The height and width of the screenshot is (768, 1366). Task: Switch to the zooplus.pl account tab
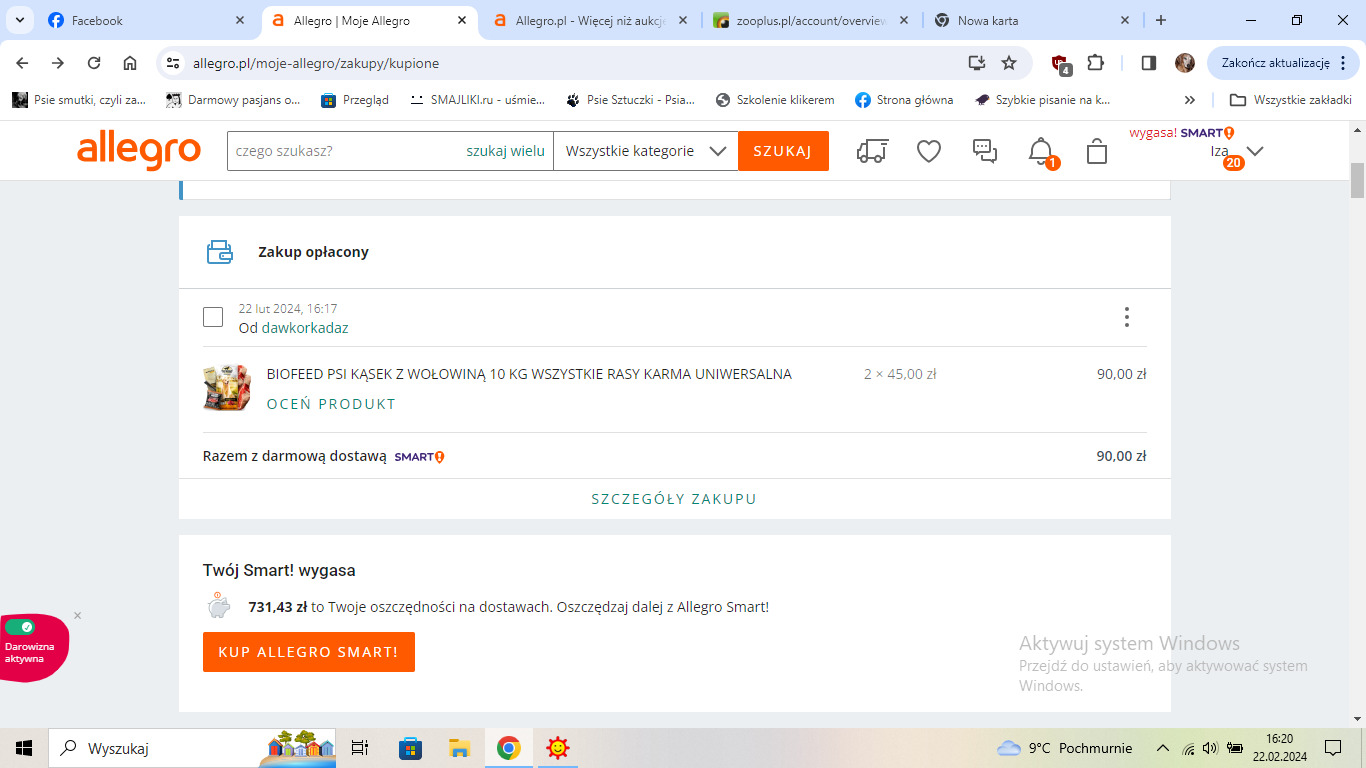click(811, 20)
